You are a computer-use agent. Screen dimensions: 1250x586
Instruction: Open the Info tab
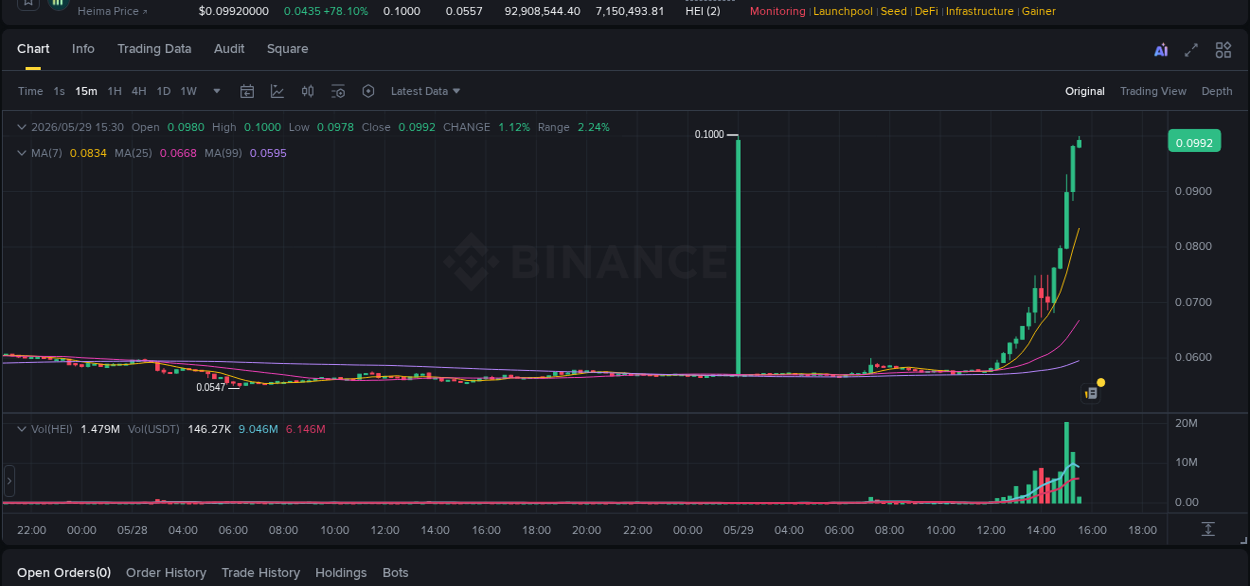point(83,49)
